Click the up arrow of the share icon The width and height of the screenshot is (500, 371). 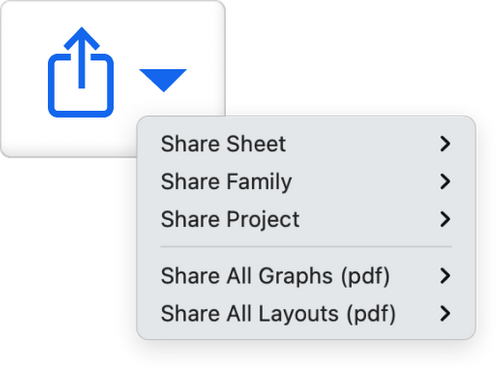pos(82,57)
